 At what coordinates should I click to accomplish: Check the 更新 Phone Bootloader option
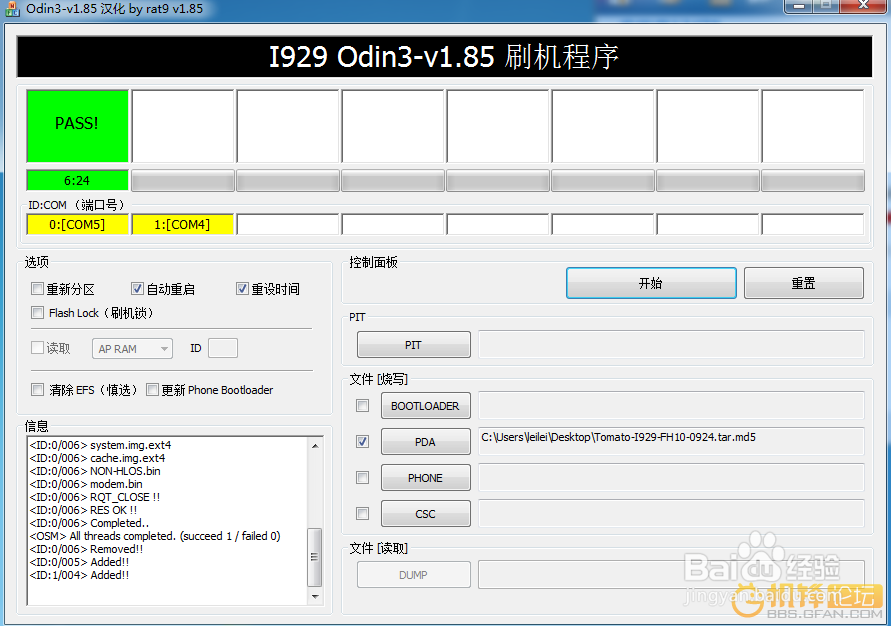154,389
